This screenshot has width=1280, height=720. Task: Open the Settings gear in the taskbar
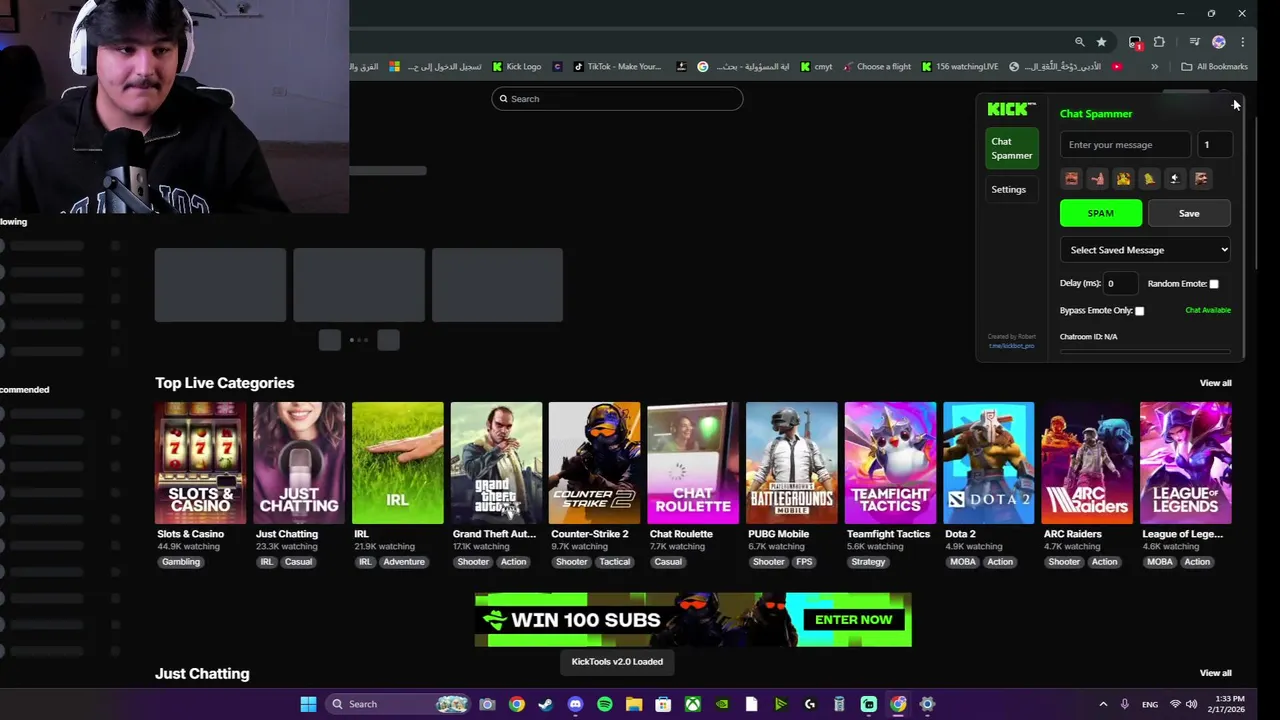click(927, 704)
